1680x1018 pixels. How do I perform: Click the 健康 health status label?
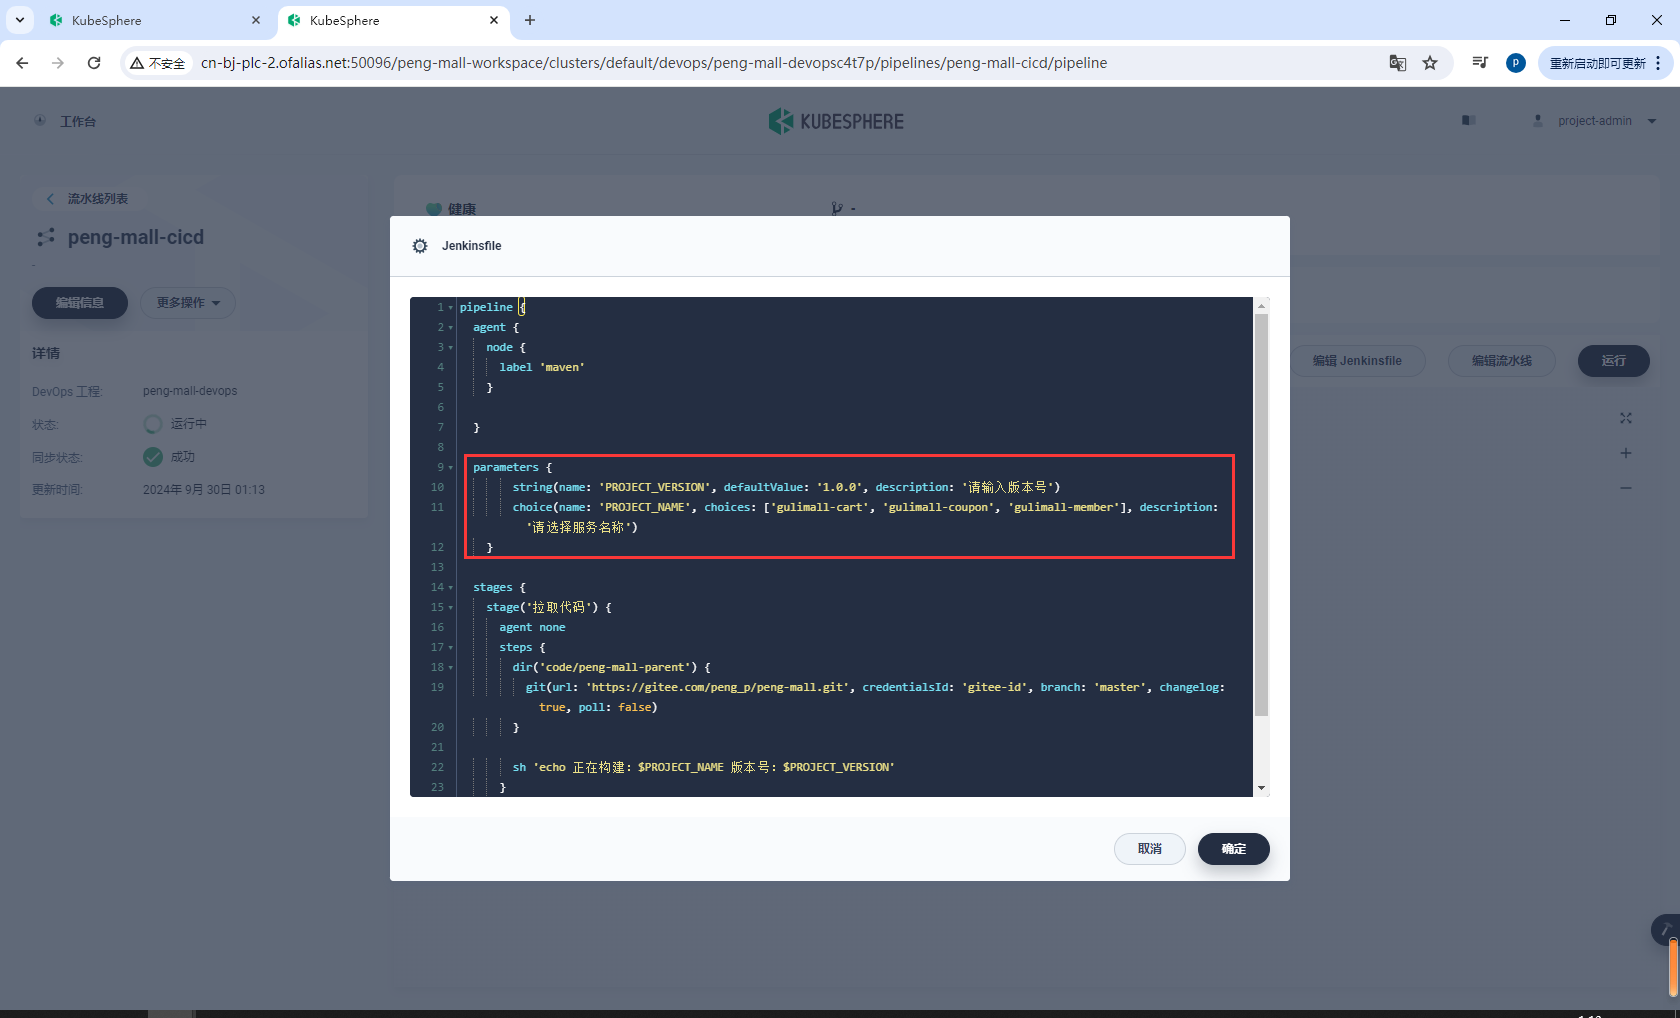point(462,209)
